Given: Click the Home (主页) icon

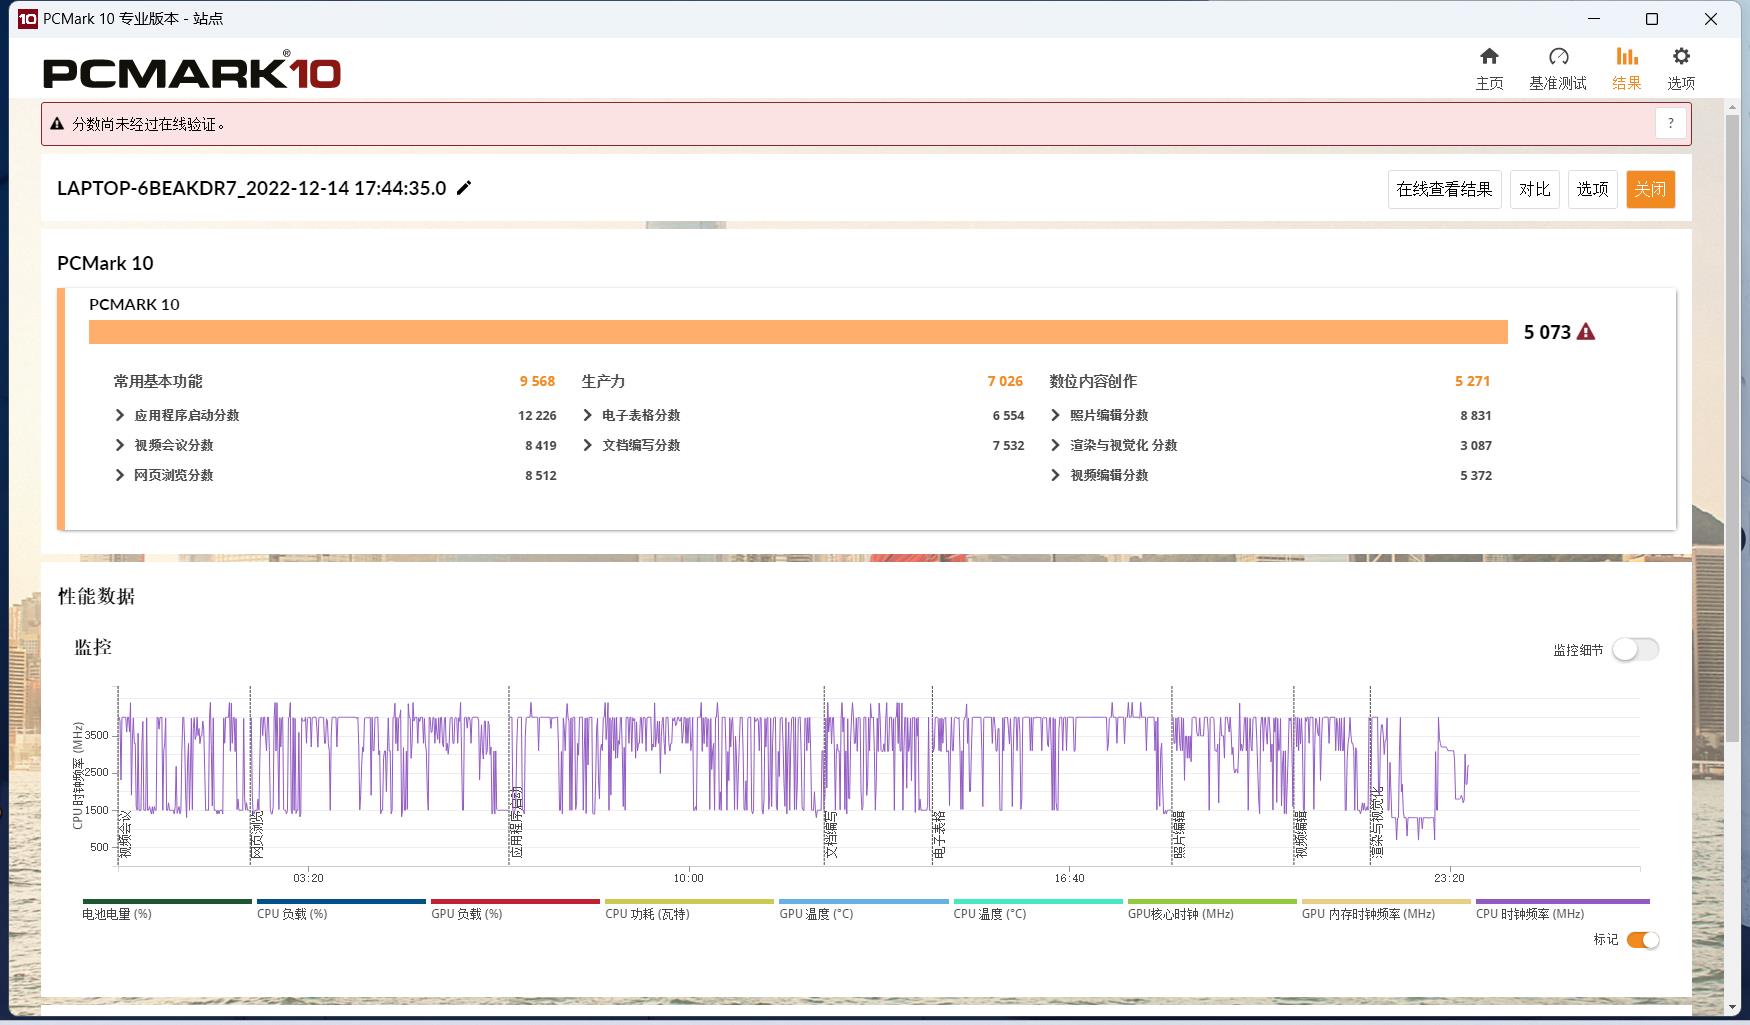Looking at the screenshot, I should [1489, 57].
